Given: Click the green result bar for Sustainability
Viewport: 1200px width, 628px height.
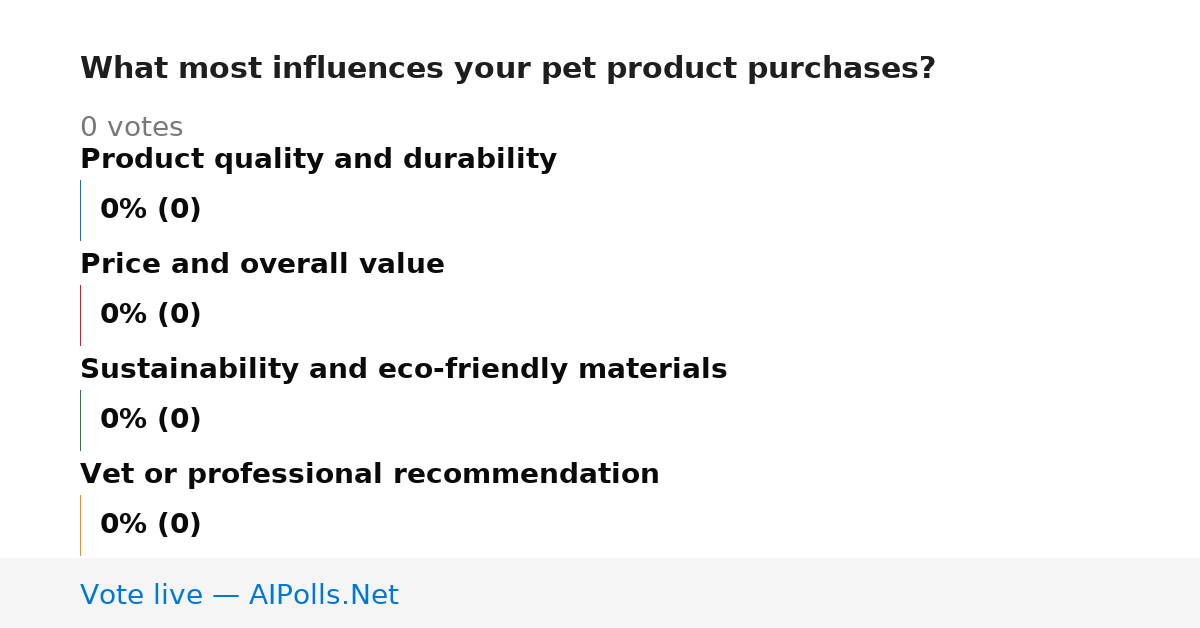Looking at the screenshot, I should coord(81,420).
